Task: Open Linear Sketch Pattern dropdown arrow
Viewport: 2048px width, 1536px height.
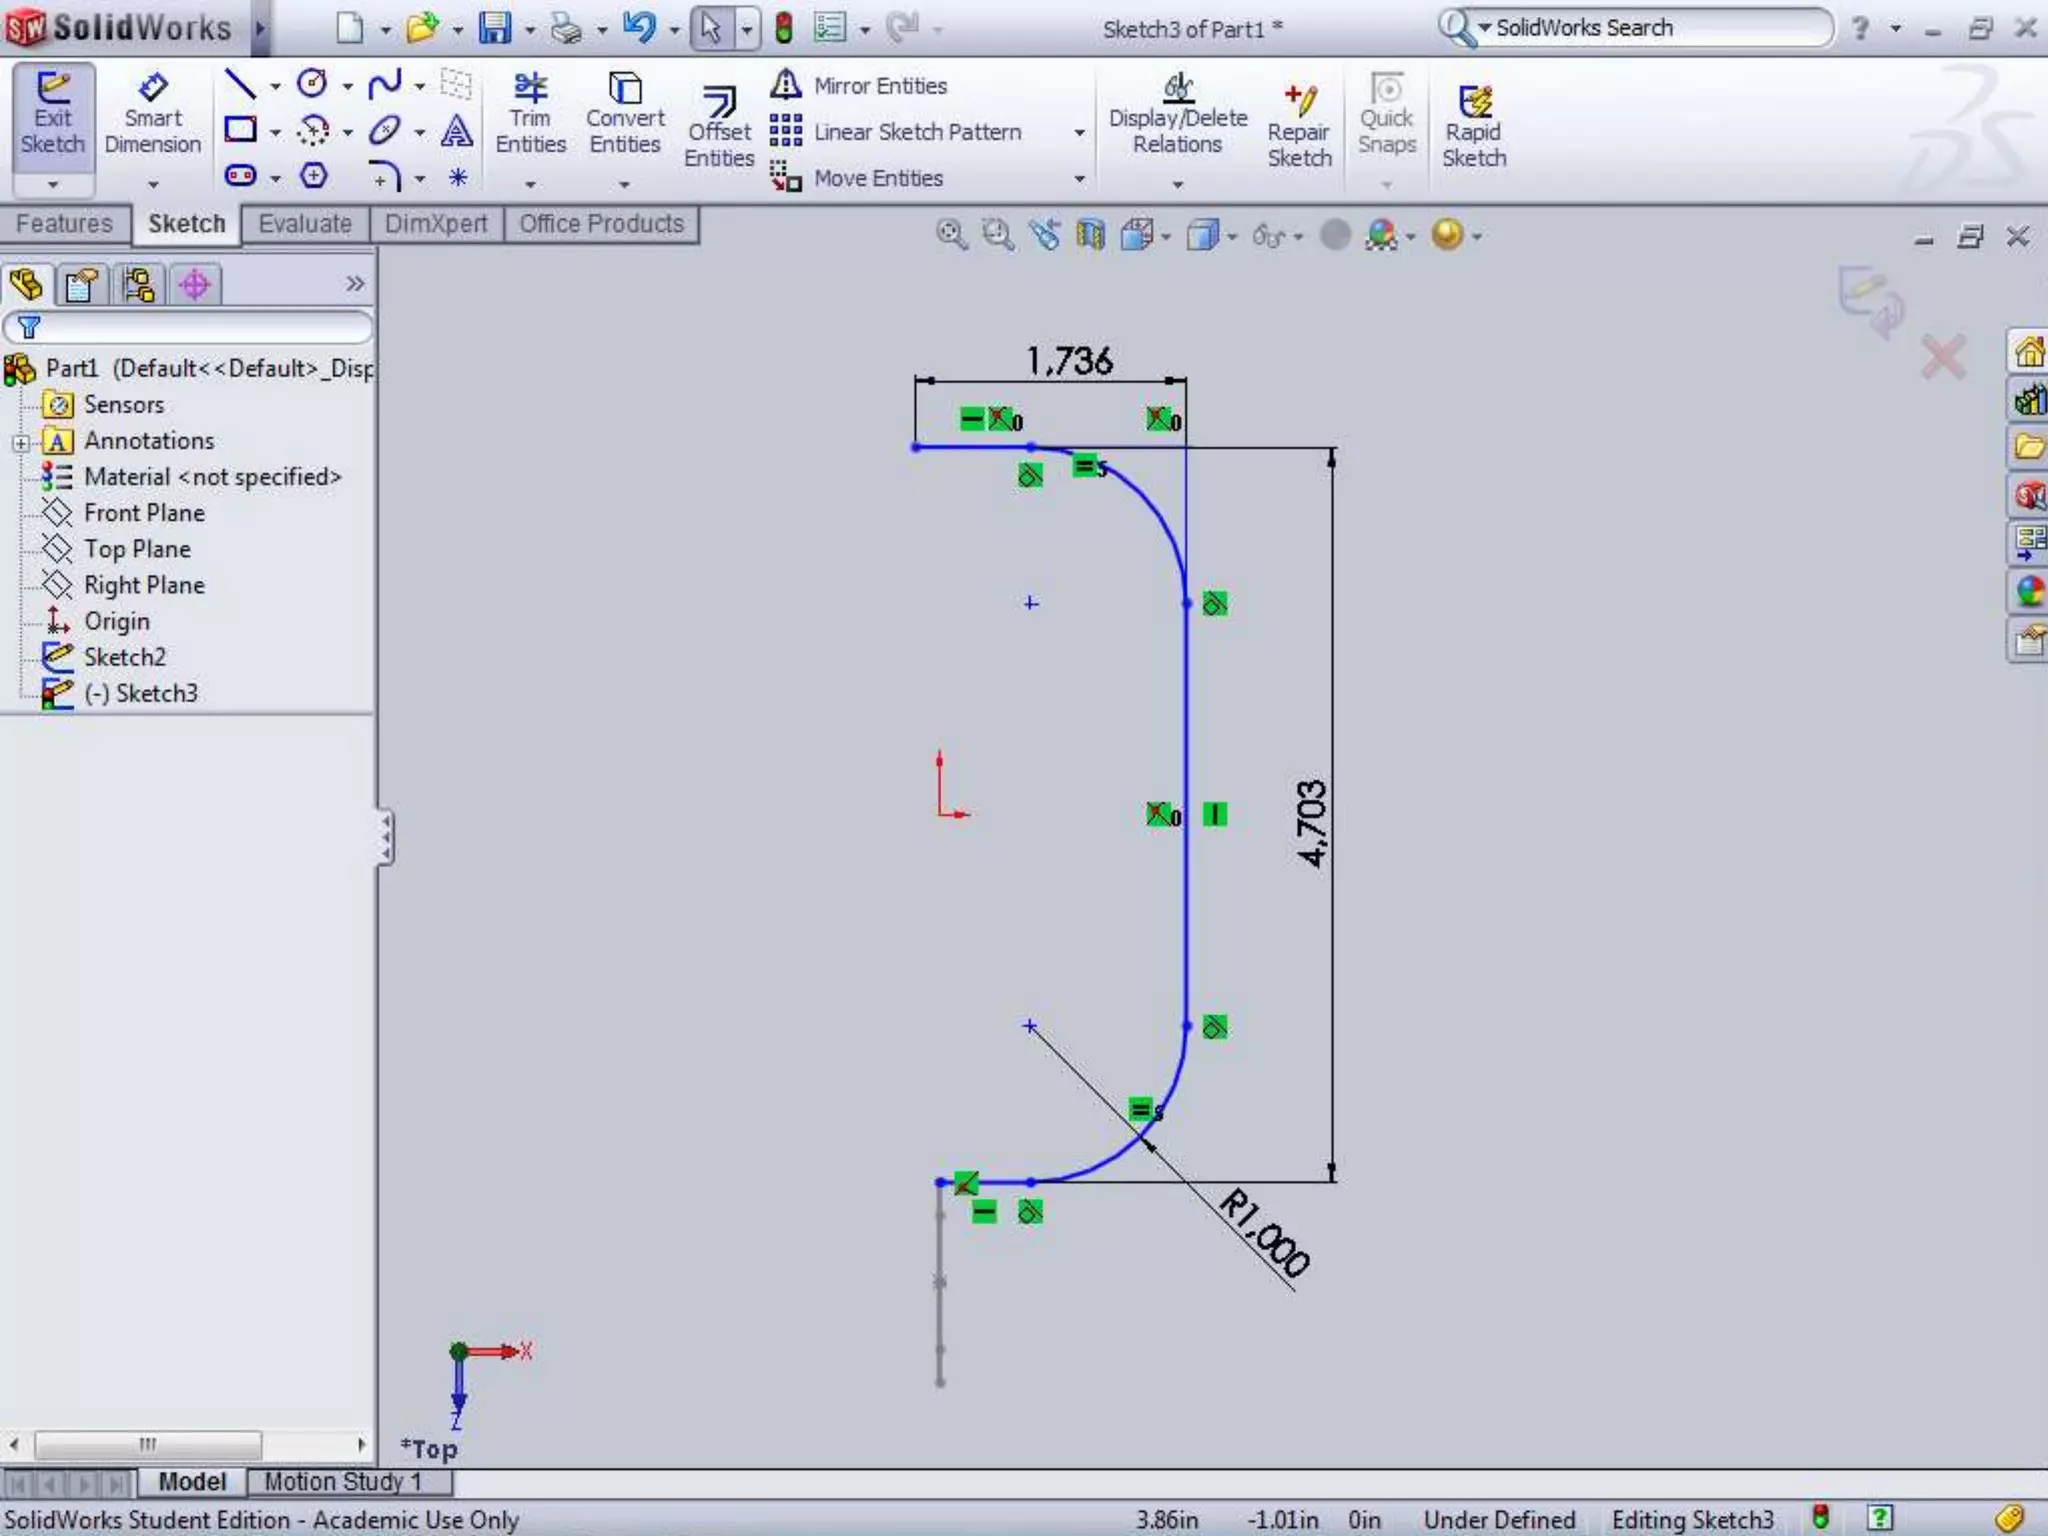Action: click(1079, 132)
